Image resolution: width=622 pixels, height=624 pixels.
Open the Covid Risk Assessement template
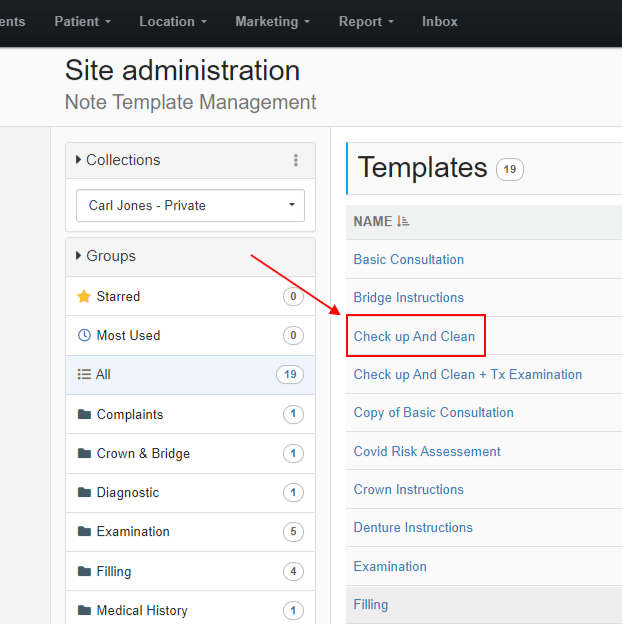pyautogui.click(x=427, y=451)
